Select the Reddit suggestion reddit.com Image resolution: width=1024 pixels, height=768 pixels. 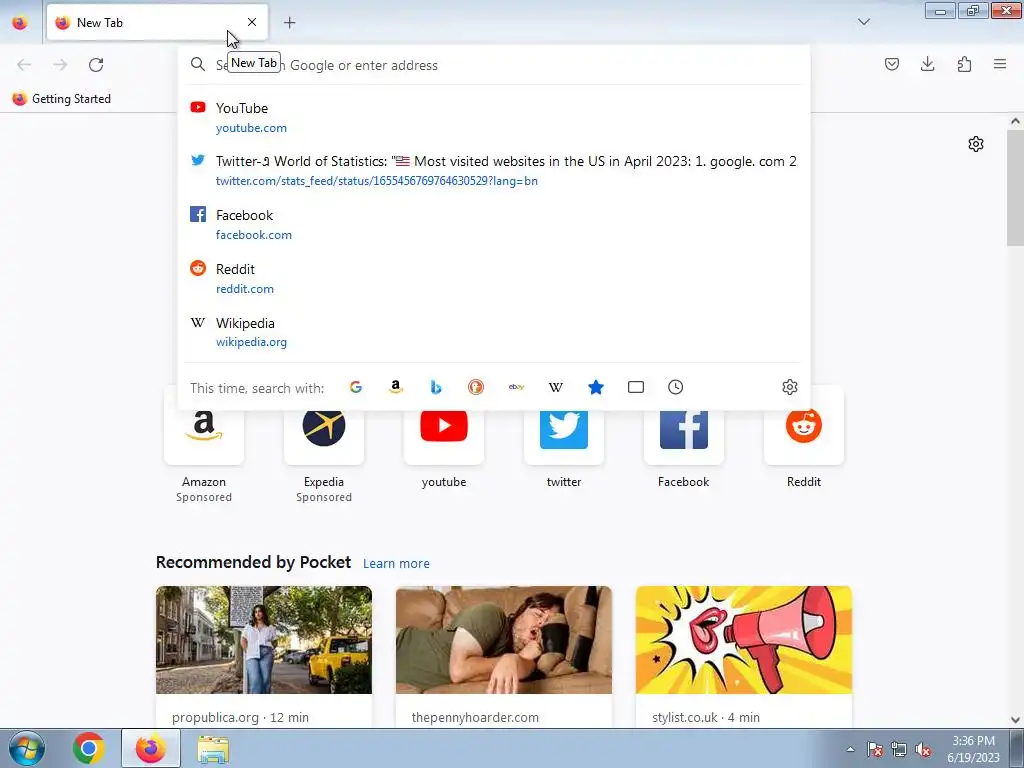point(494,278)
